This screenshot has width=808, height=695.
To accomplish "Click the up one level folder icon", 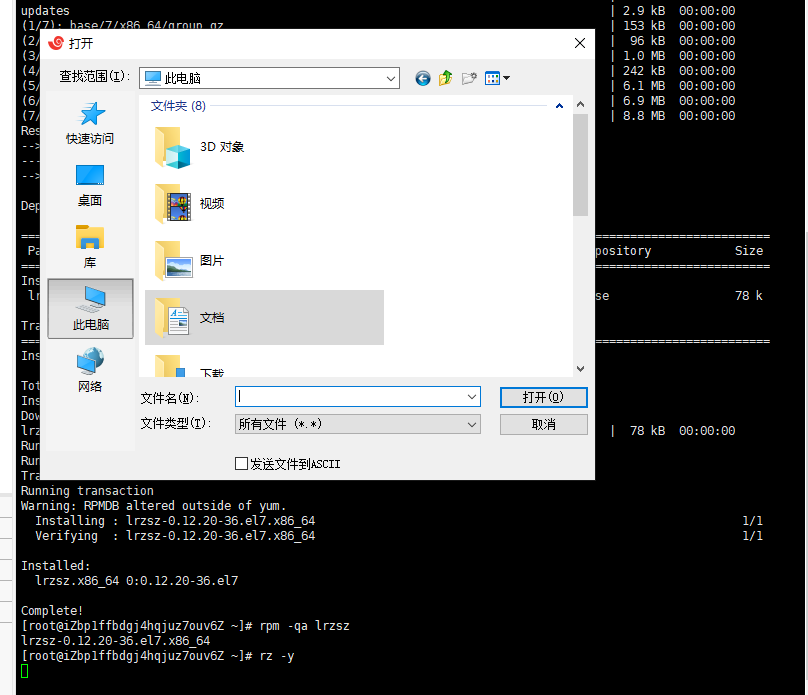I will coord(445,77).
